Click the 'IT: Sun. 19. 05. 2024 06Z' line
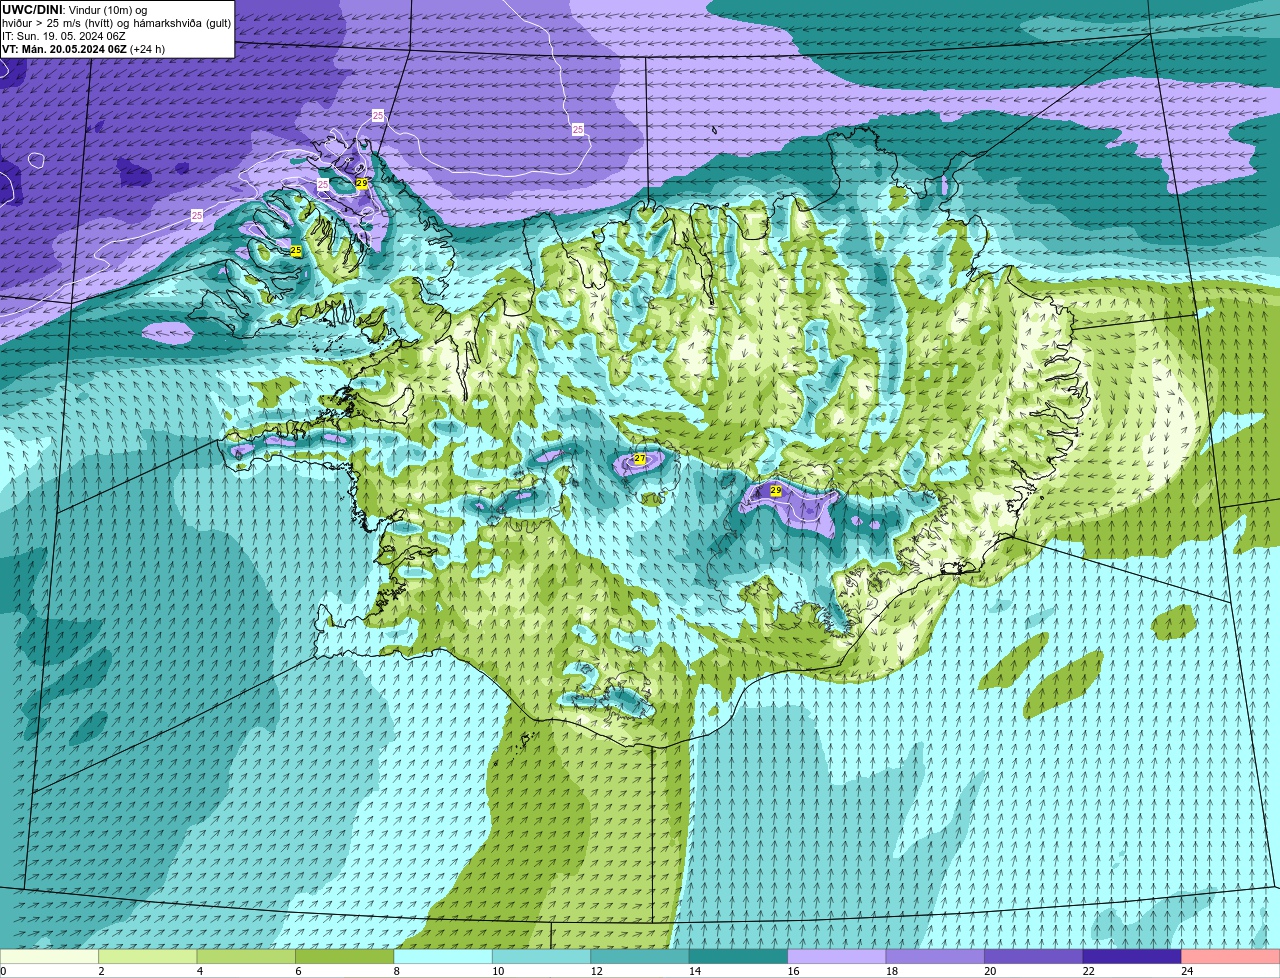1280x978 pixels. 64,36
